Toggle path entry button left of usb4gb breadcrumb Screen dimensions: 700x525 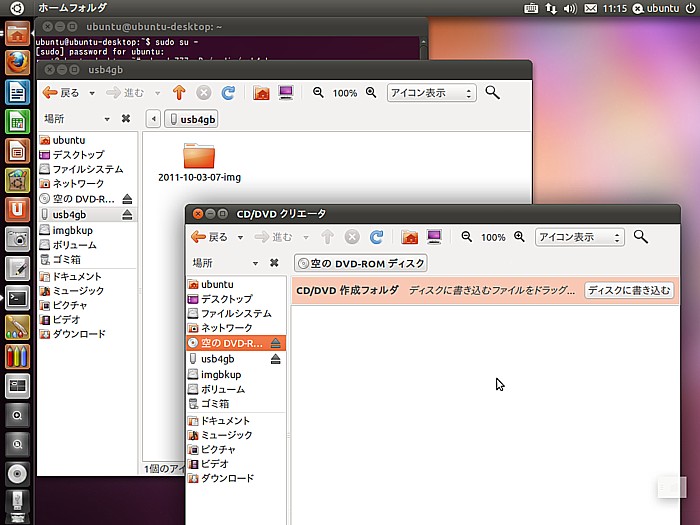coord(153,120)
